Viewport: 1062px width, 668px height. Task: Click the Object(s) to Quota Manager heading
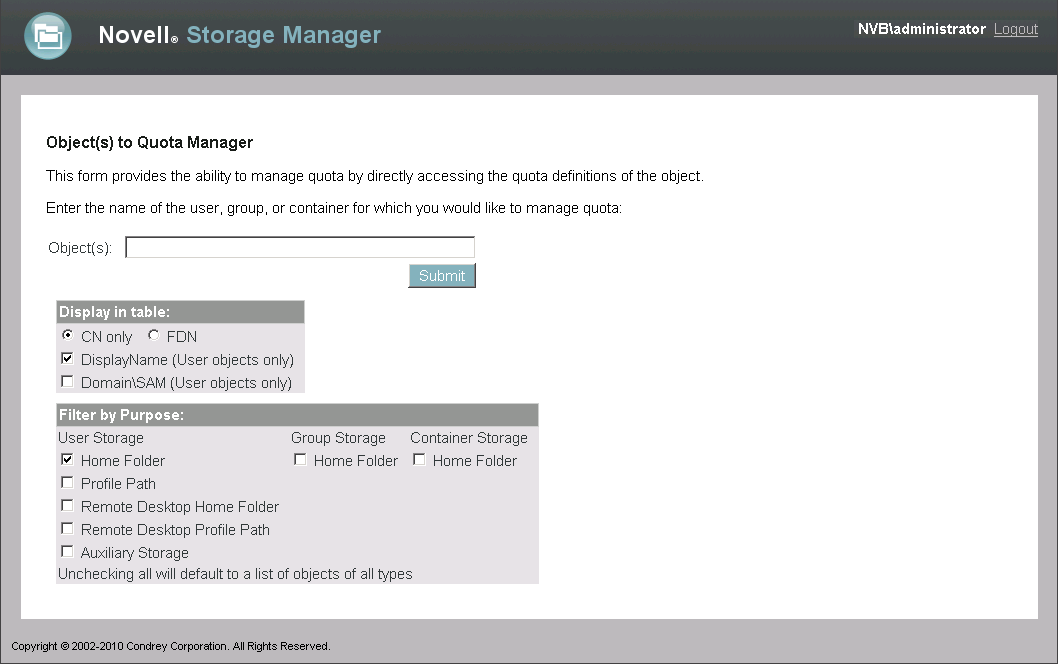[x=149, y=143]
